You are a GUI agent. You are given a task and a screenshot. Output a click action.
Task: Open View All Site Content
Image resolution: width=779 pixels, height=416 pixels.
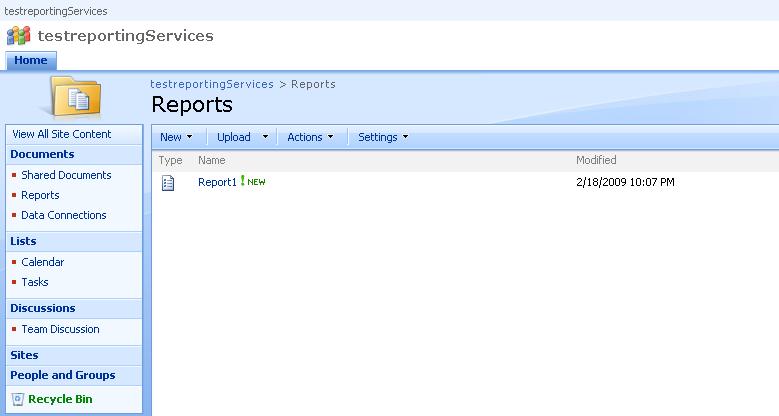point(62,134)
